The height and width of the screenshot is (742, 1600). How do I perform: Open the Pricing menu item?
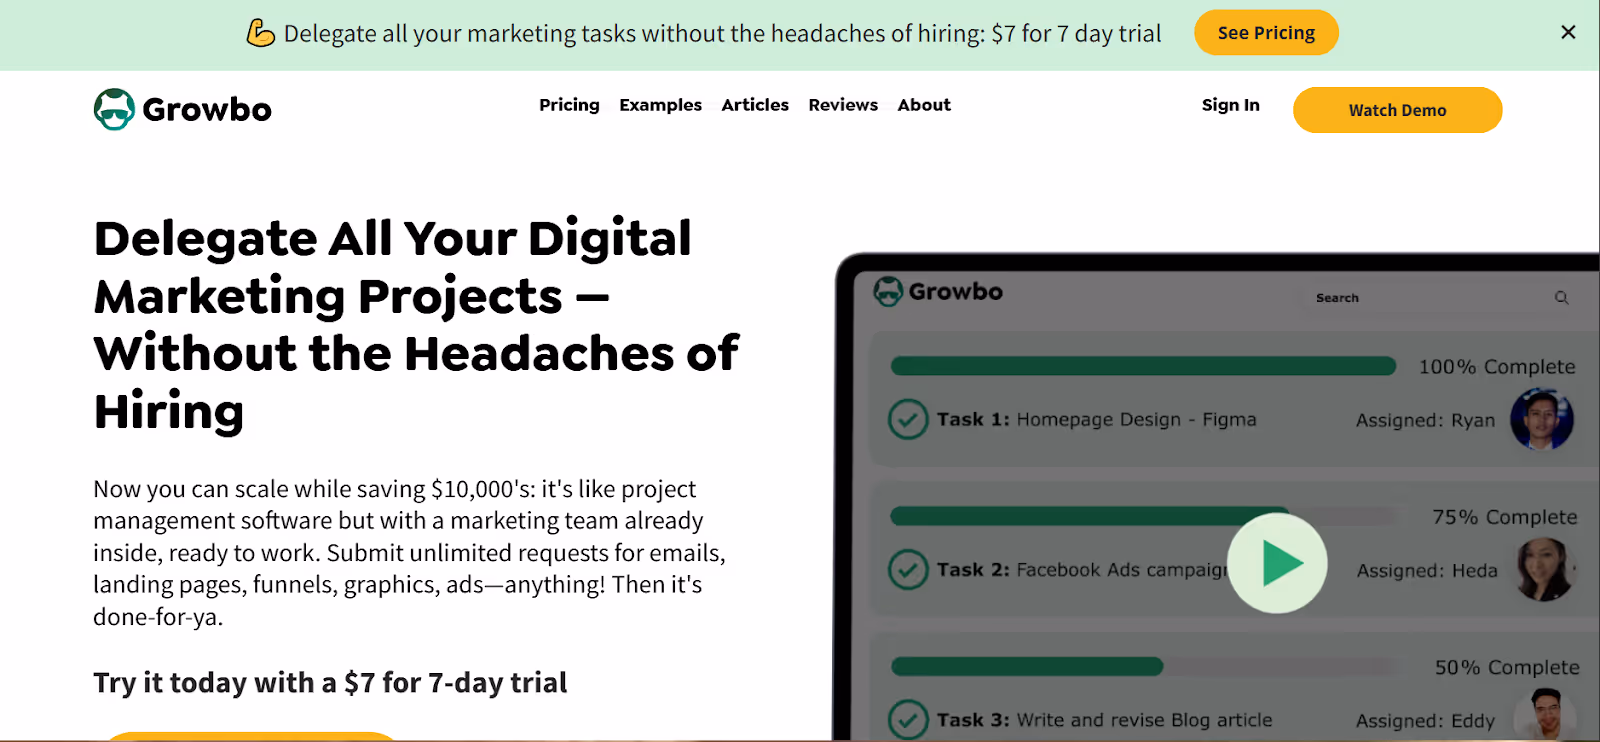(x=569, y=105)
